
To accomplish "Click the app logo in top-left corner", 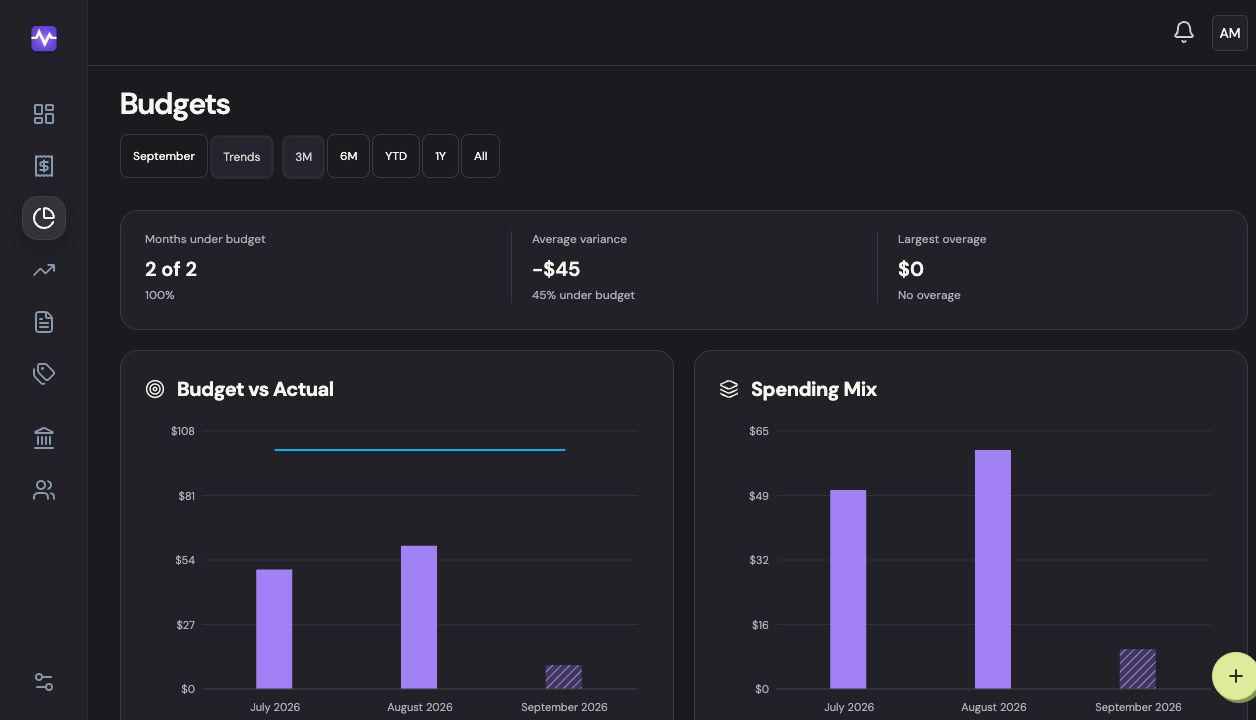I will point(44,38).
